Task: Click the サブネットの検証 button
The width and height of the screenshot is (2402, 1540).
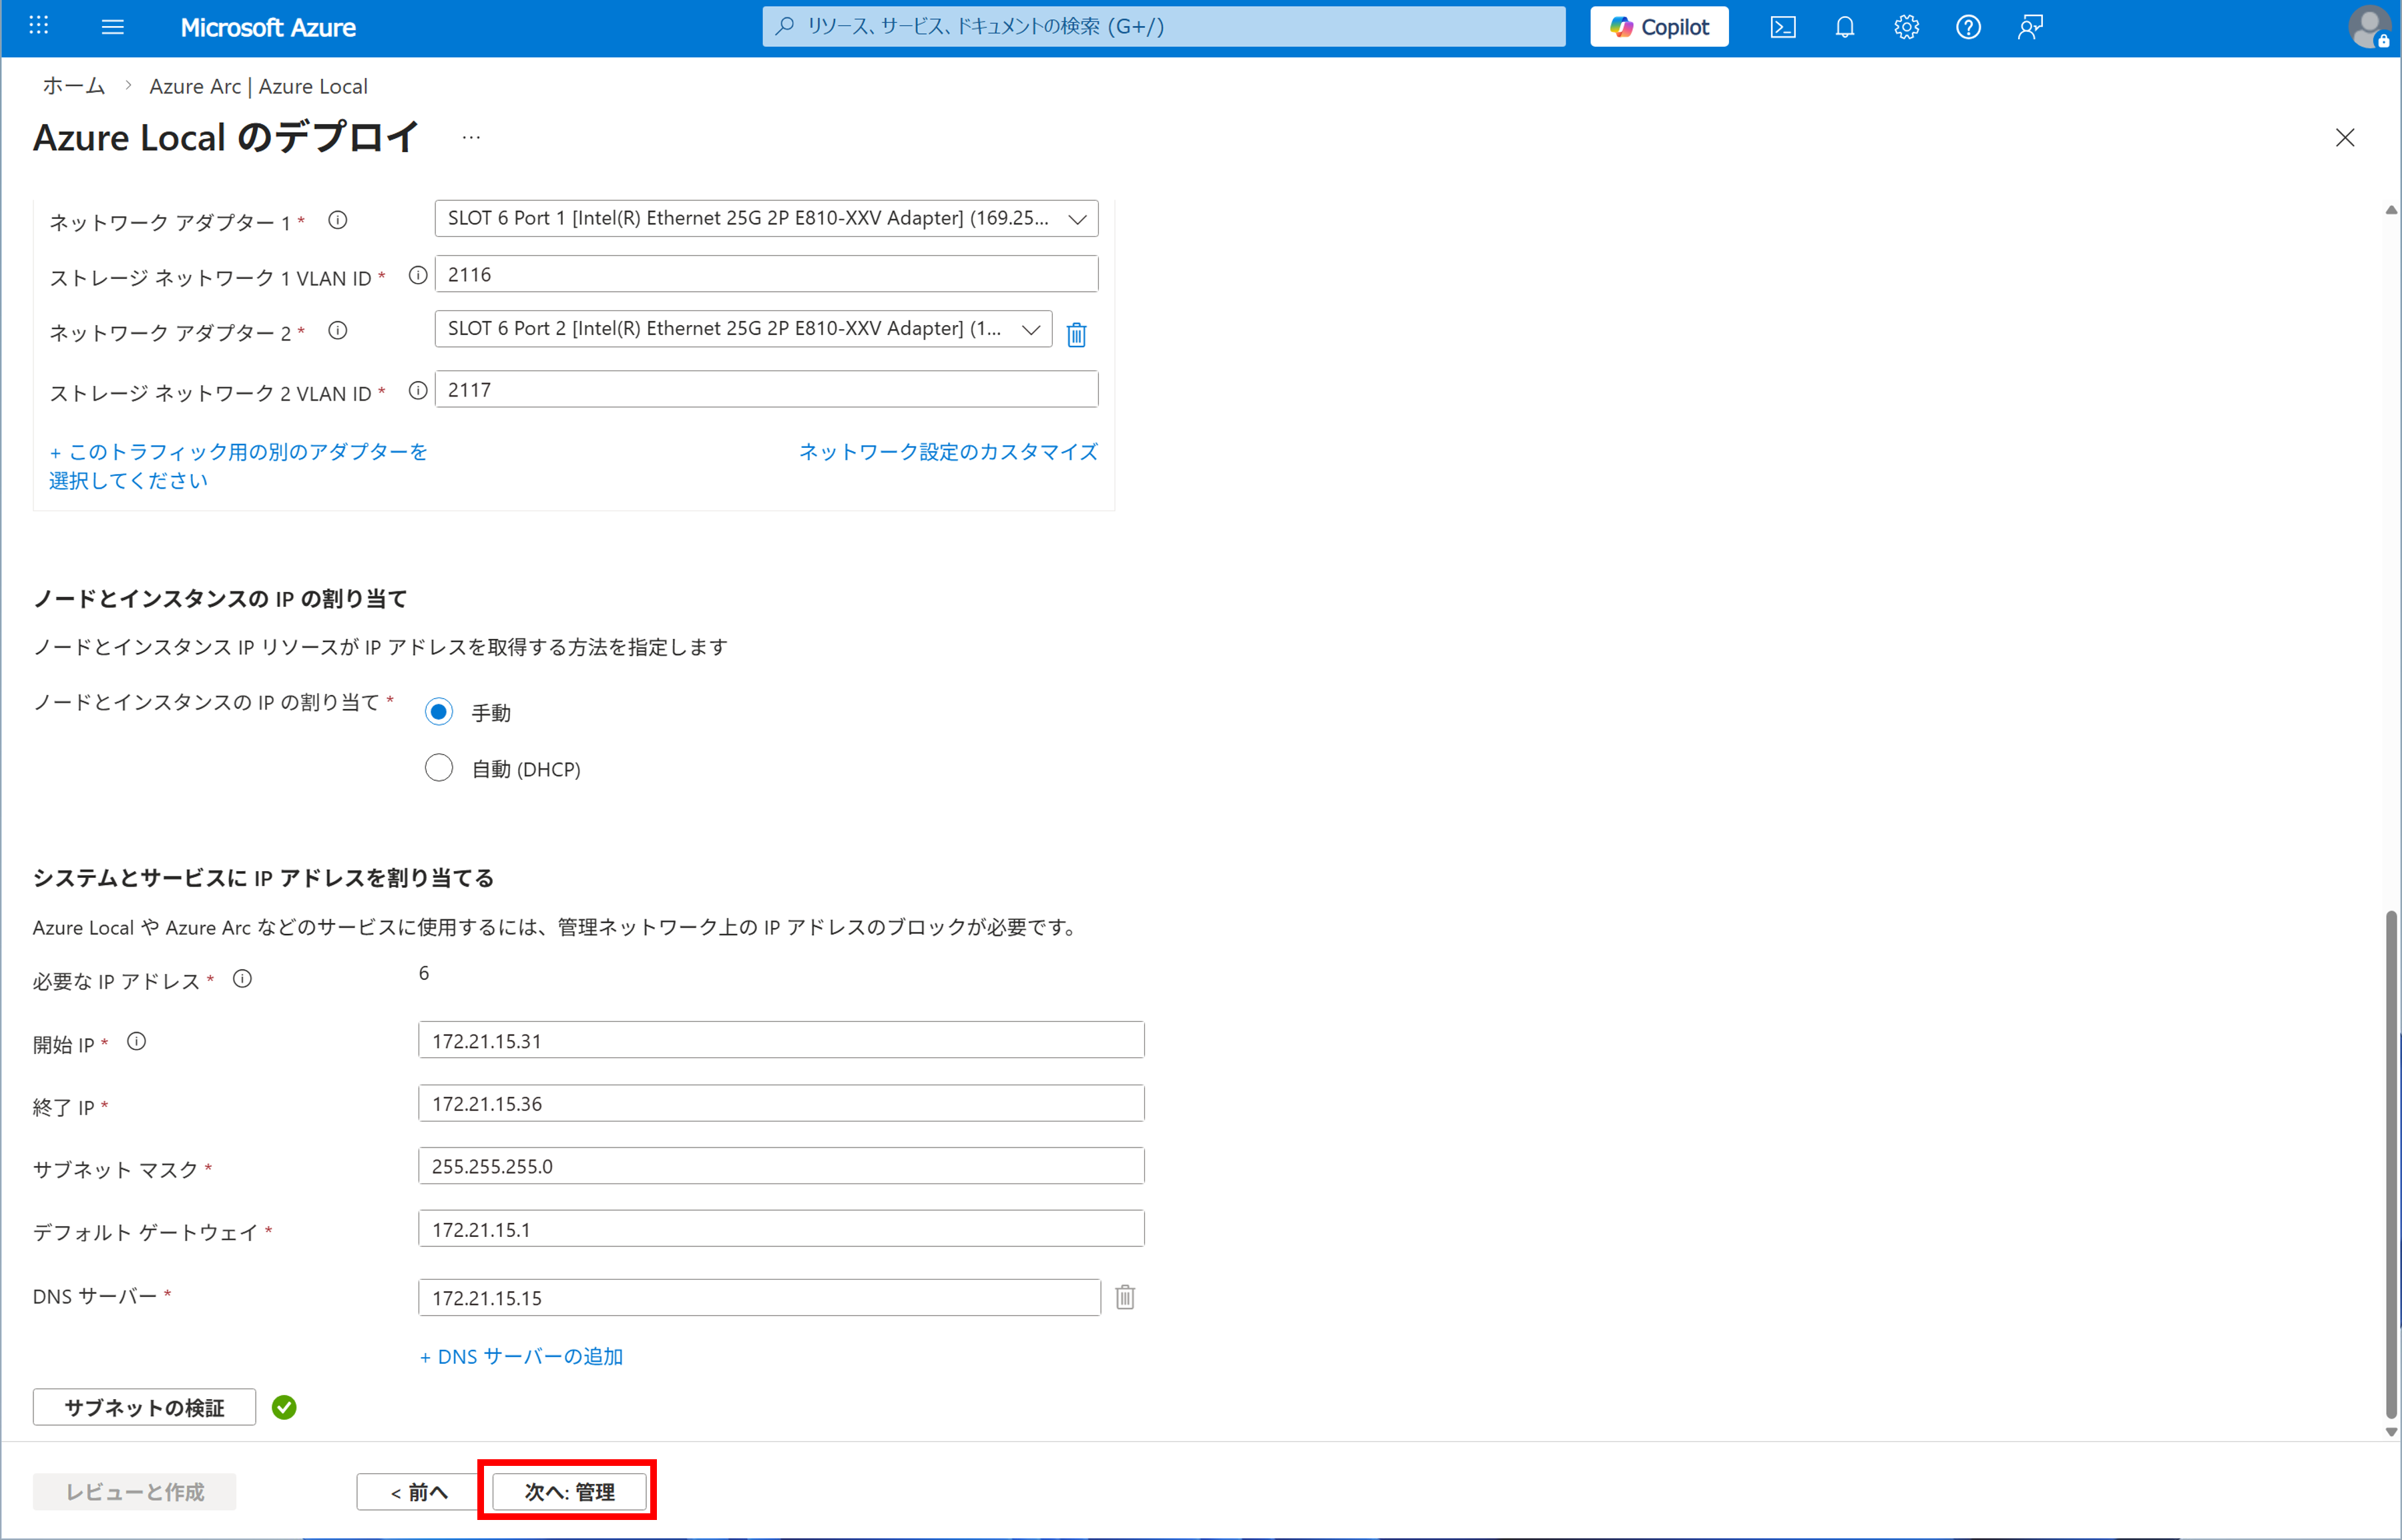Action: 144,1407
